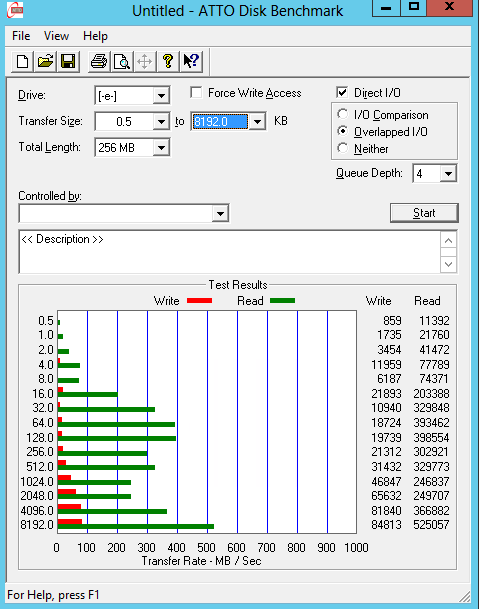Screen dimensions: 479x609
Task: Open the File menu
Action: [21, 36]
